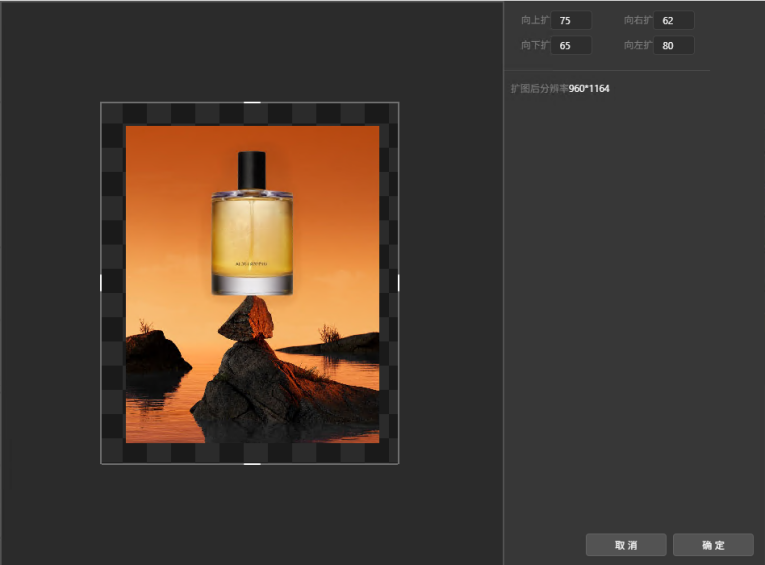
Task: Click the perfume bottle in the preview
Action: point(252,240)
